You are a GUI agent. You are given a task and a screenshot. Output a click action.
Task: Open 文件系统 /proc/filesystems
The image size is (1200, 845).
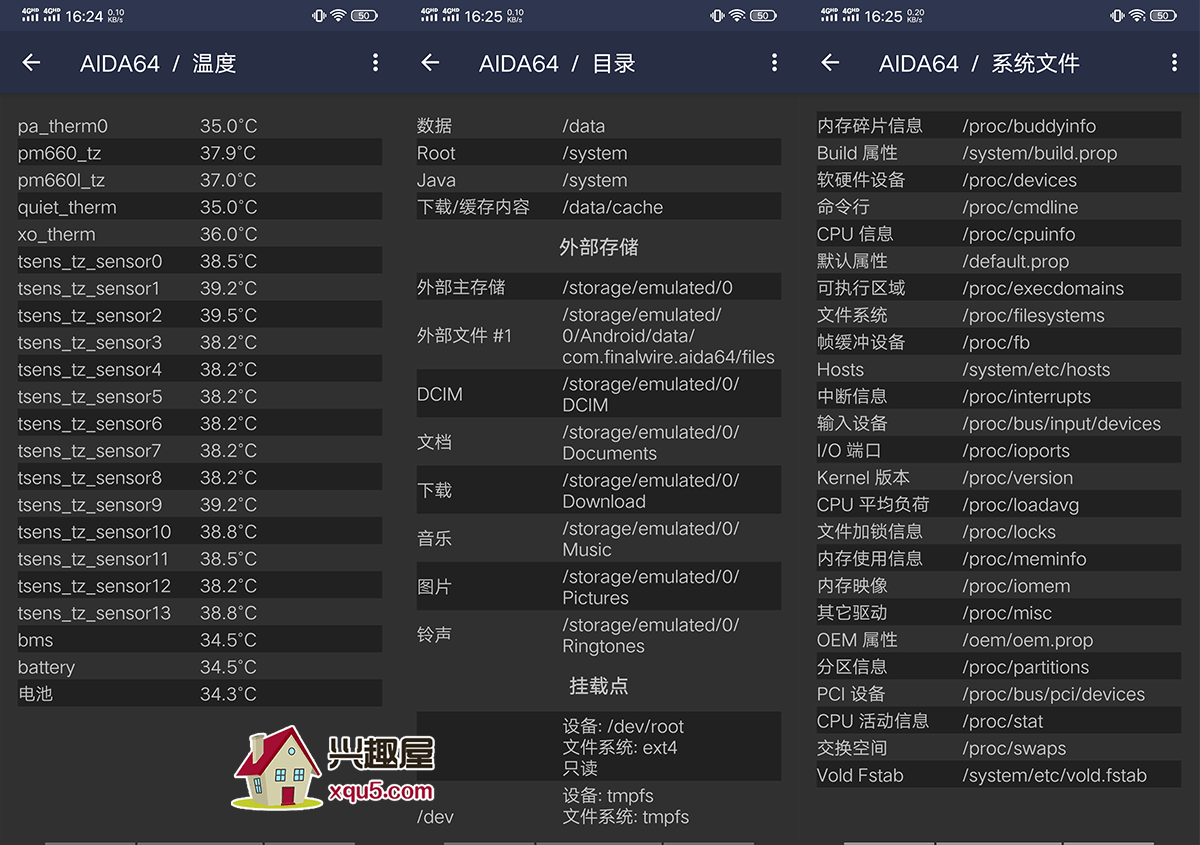[999, 315]
